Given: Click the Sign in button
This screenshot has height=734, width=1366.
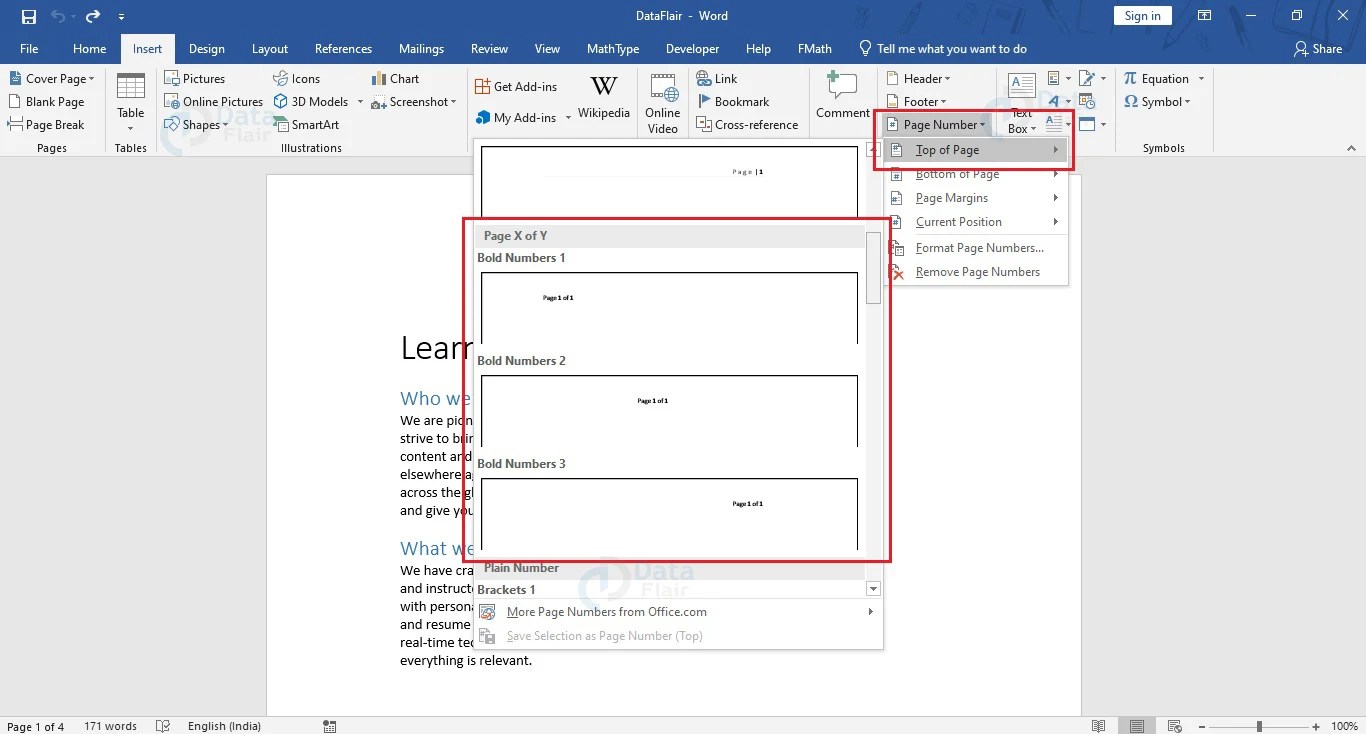Looking at the screenshot, I should (x=1142, y=15).
